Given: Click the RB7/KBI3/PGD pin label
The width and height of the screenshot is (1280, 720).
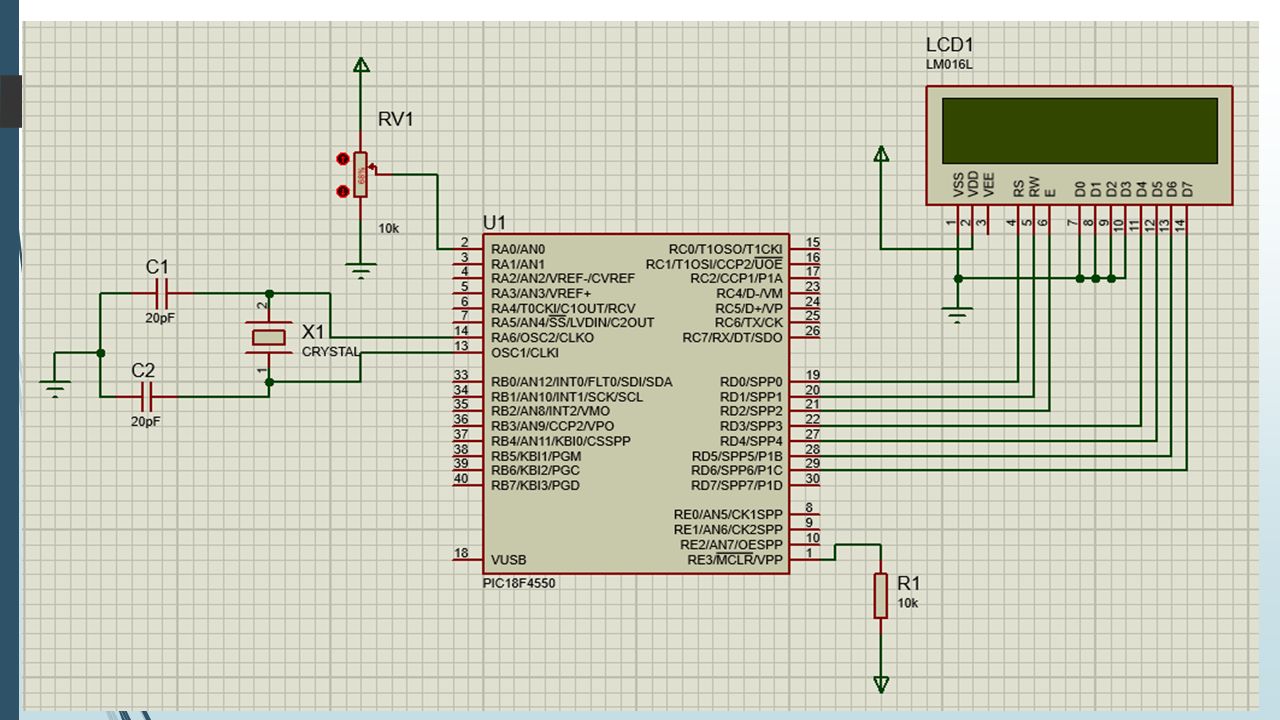Looking at the screenshot, I should [537, 485].
